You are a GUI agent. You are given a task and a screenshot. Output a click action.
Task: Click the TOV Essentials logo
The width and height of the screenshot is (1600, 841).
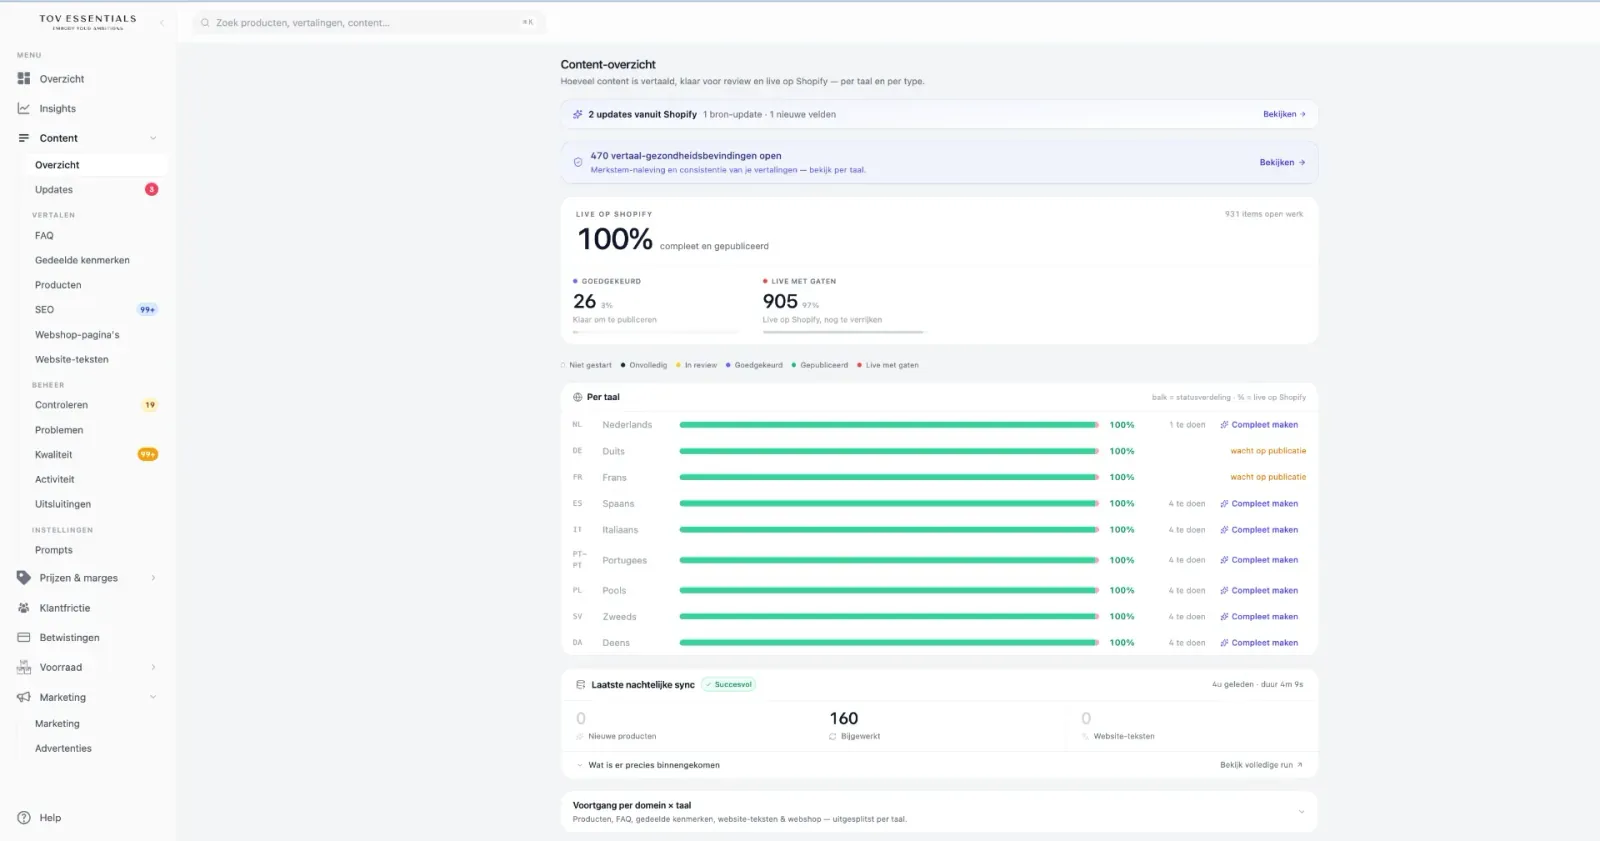click(x=88, y=22)
